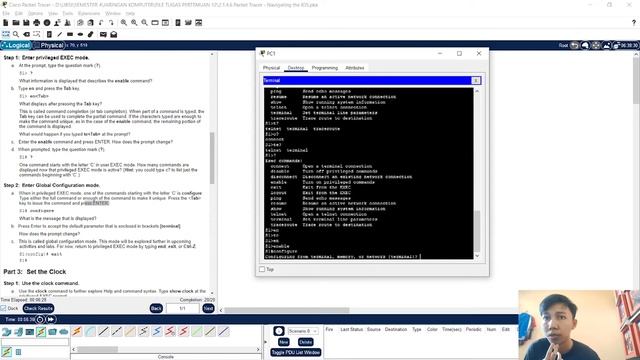Click the Open file folder icon
640x360 pixels.
[x=16, y=23]
